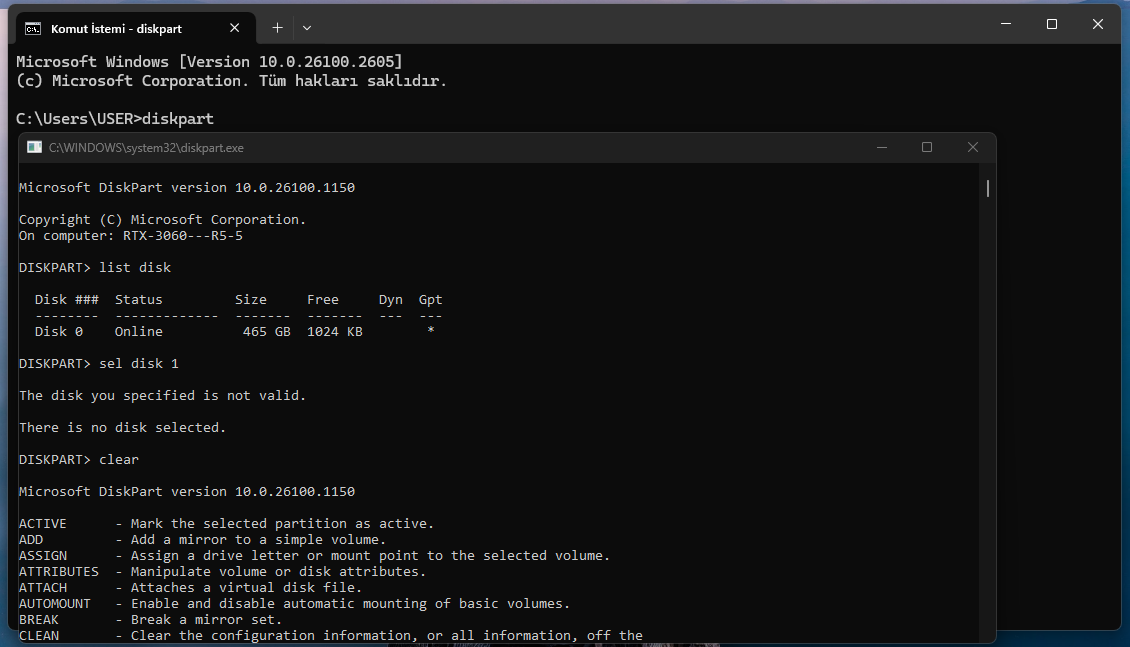The width and height of the screenshot is (1130, 647).
Task: Click the '1024 KB' free value
Action: click(334, 331)
